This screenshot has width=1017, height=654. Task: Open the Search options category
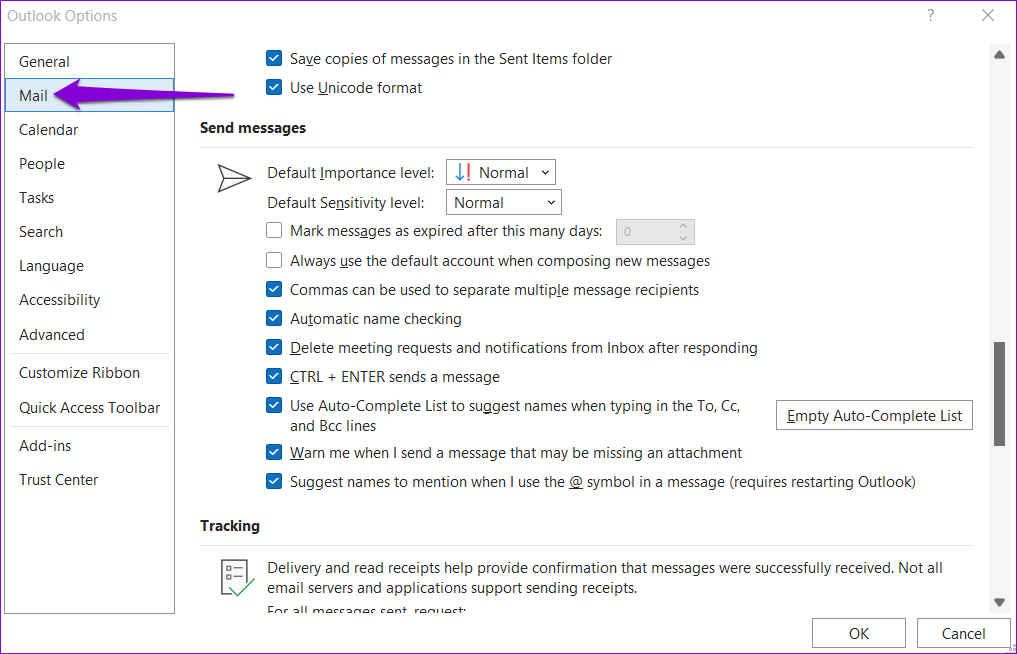pyautogui.click(x=90, y=232)
